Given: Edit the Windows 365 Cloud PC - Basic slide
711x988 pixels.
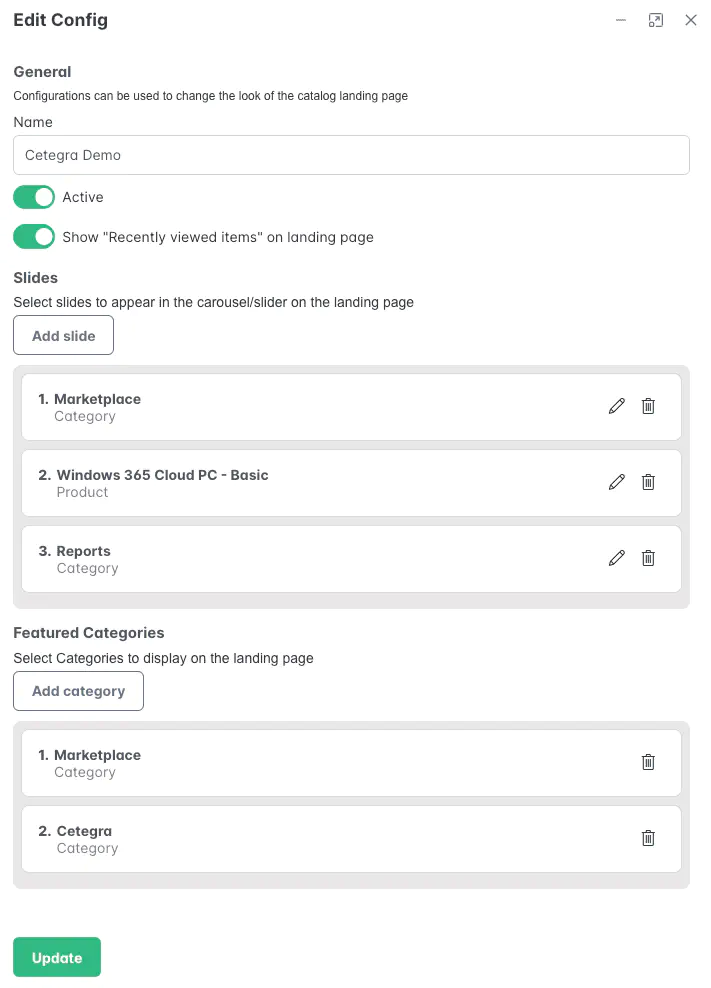Looking at the screenshot, I should coord(616,482).
